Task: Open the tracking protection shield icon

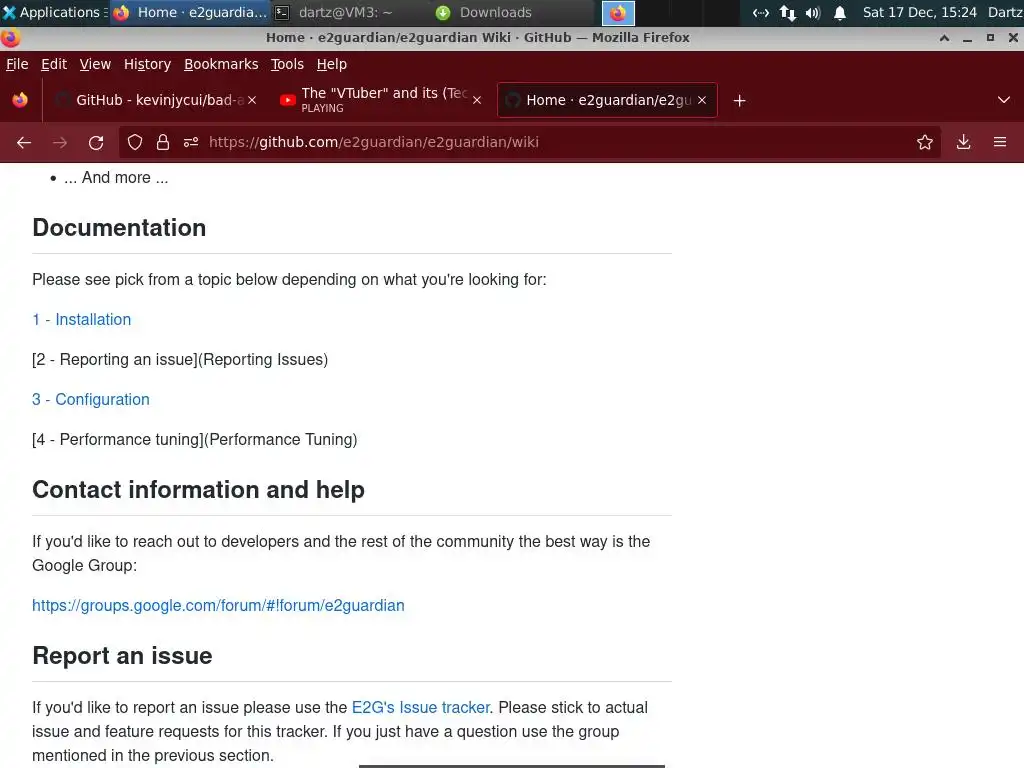Action: tap(135, 142)
